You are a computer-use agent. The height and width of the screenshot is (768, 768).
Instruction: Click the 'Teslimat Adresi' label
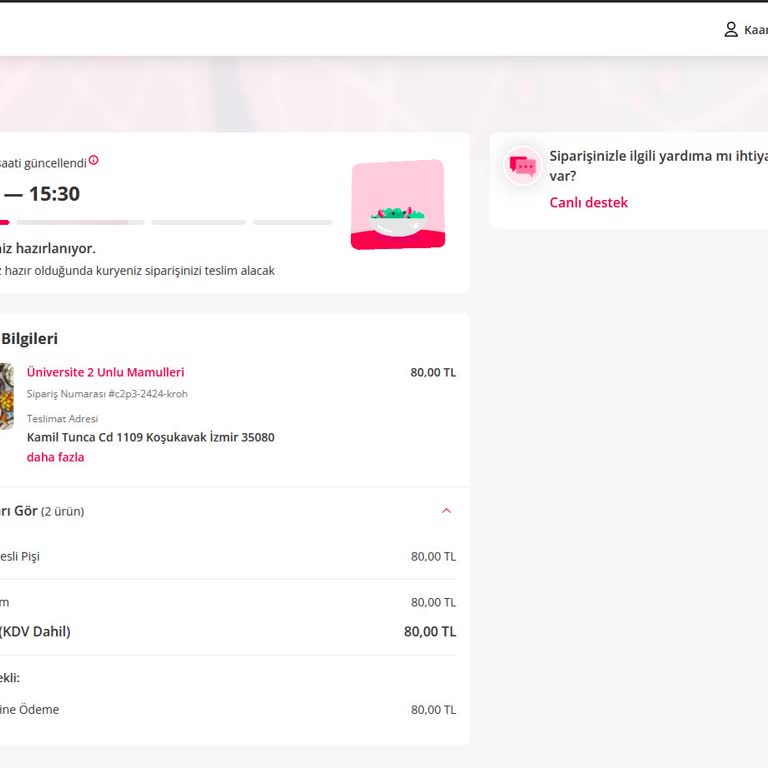[62, 419]
